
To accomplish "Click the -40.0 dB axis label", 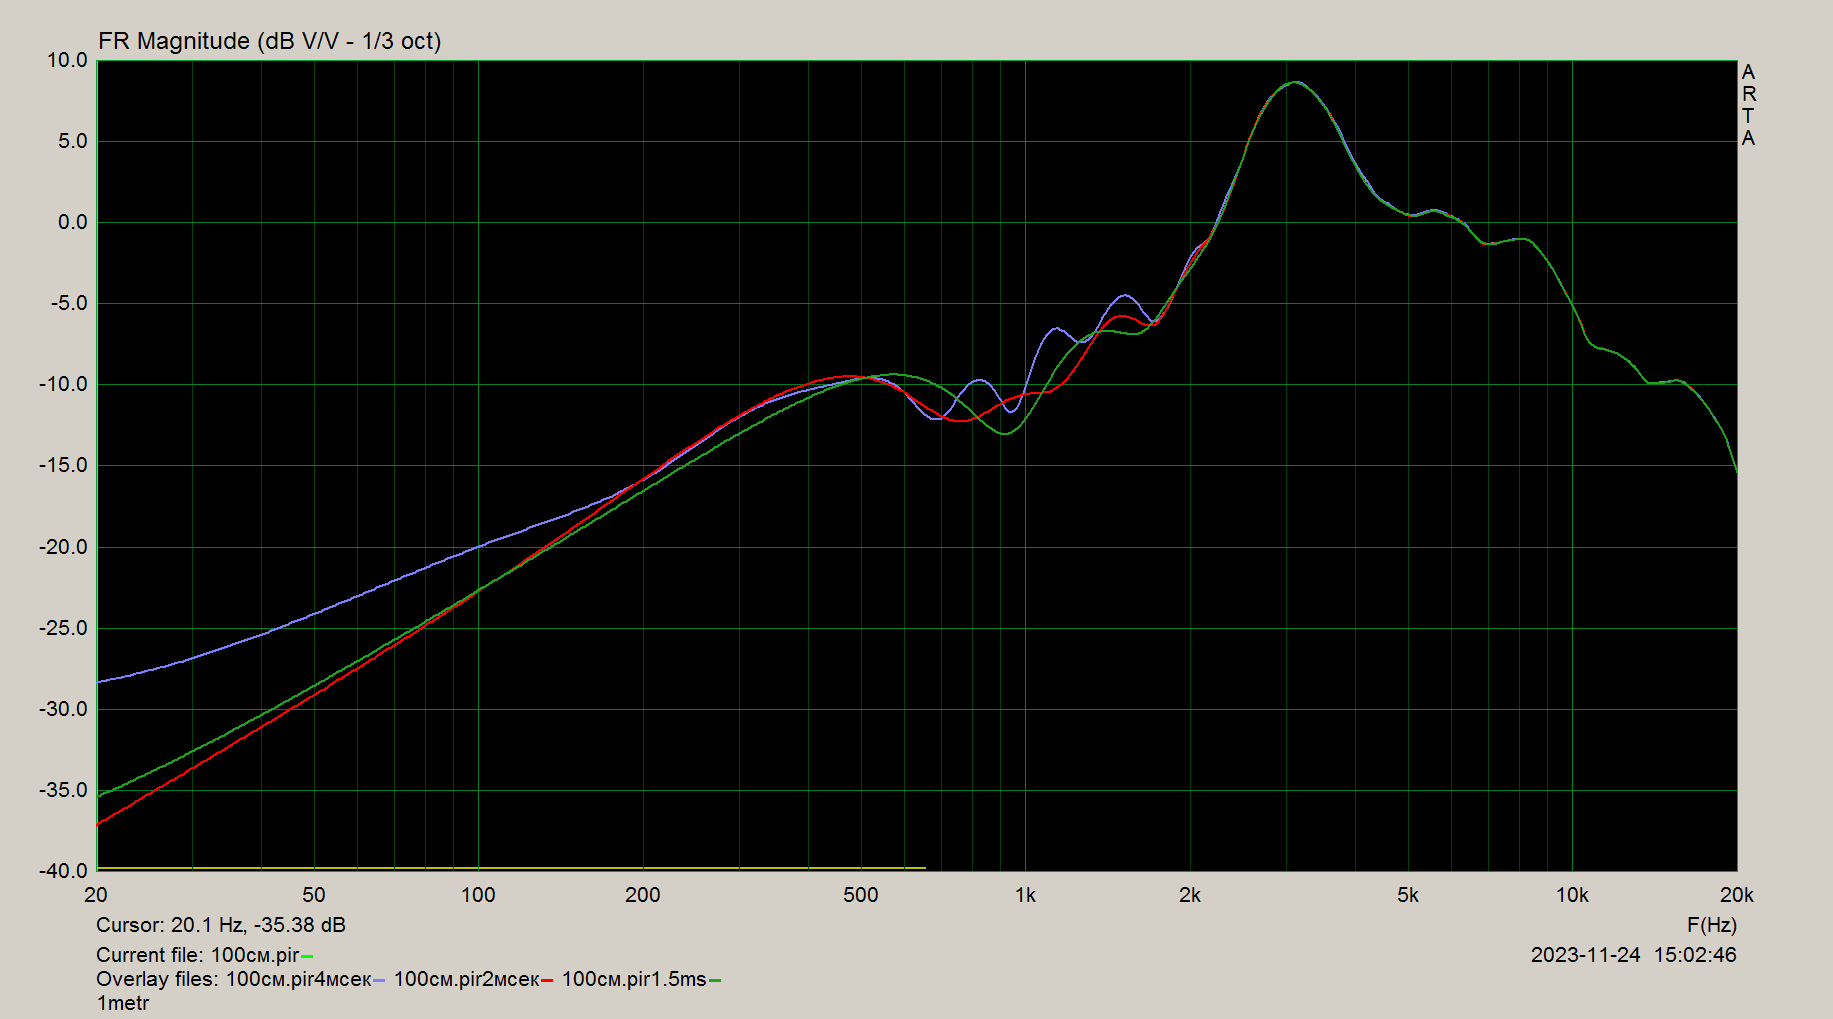I will pos(64,871).
